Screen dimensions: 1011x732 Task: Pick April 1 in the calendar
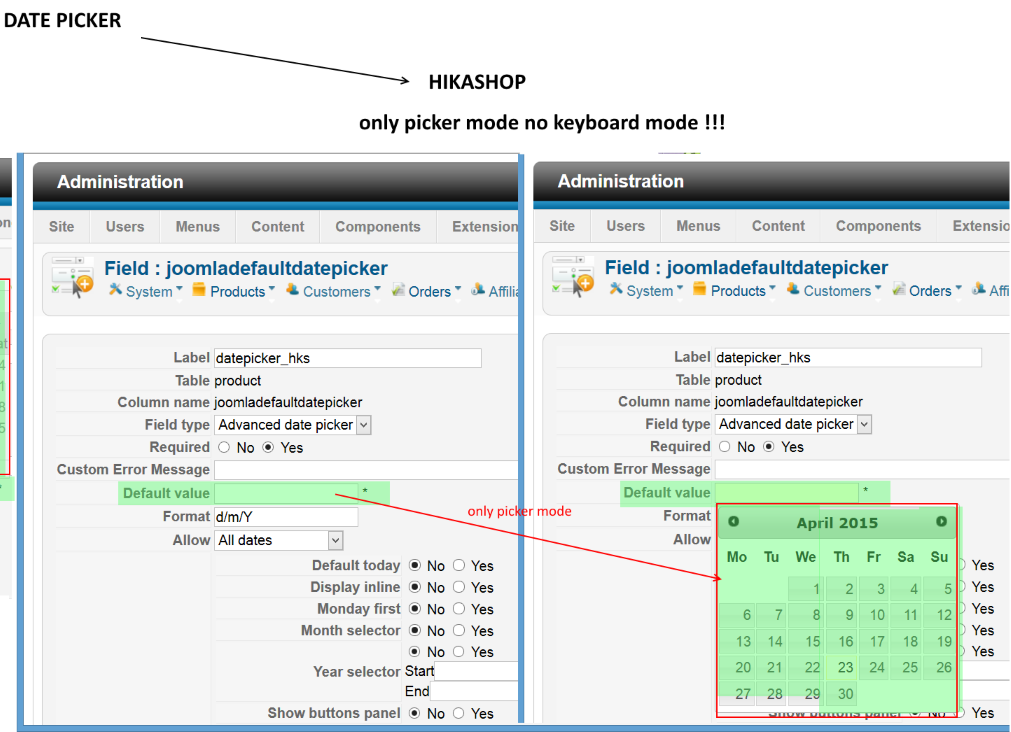pyautogui.click(x=806, y=588)
